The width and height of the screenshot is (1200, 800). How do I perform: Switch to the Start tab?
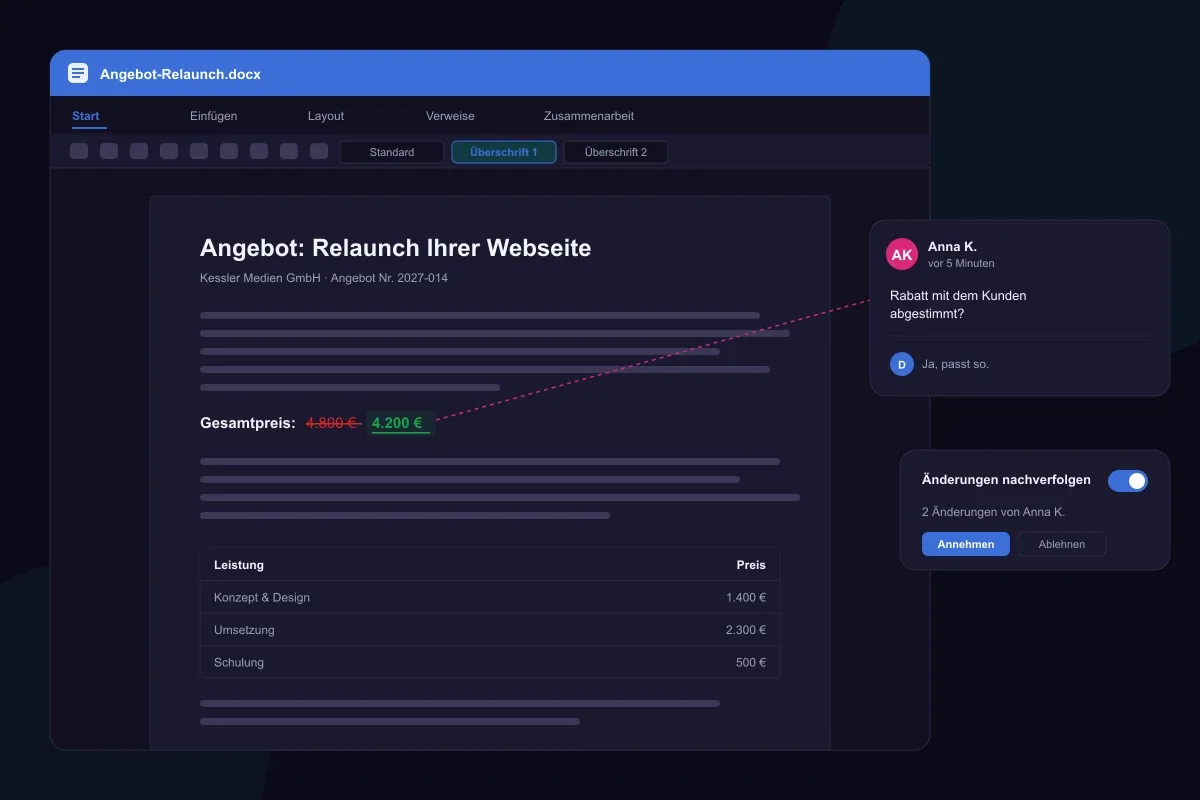86,116
